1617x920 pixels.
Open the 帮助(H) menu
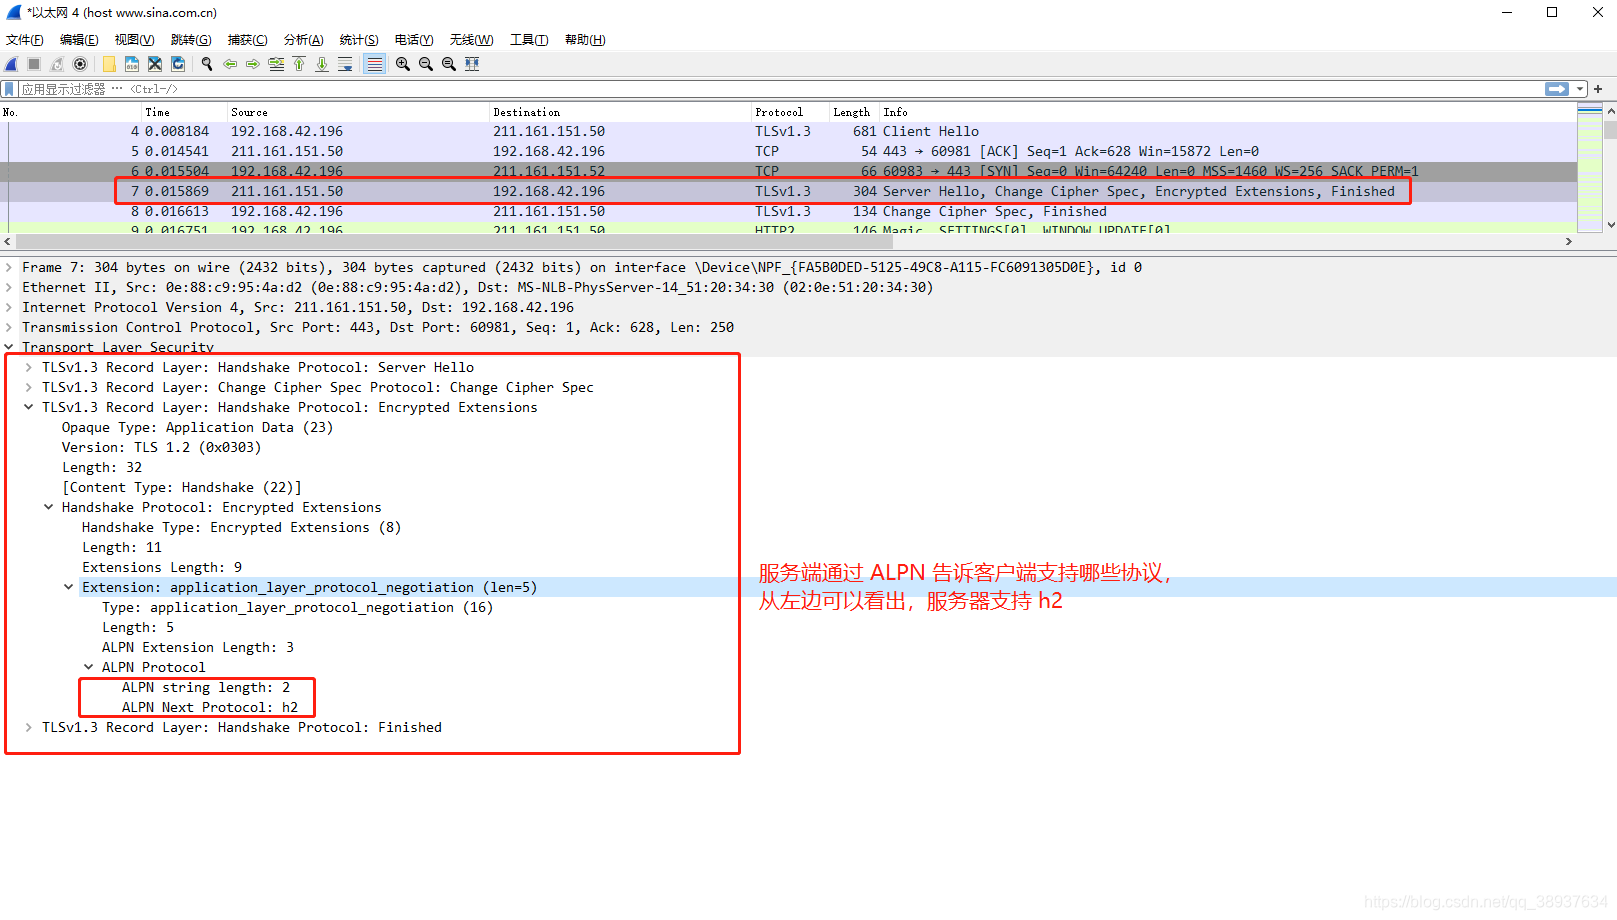tap(585, 40)
